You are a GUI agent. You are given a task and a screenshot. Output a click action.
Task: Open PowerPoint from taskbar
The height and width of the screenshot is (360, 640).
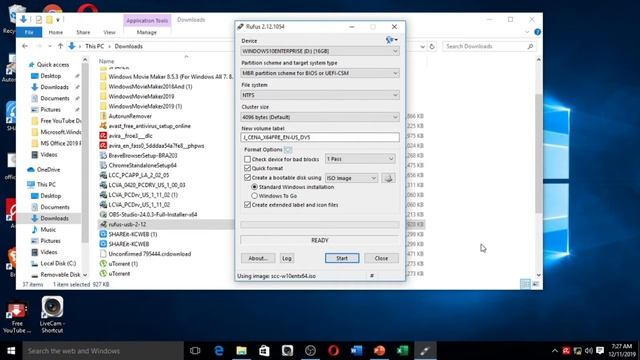380,351
